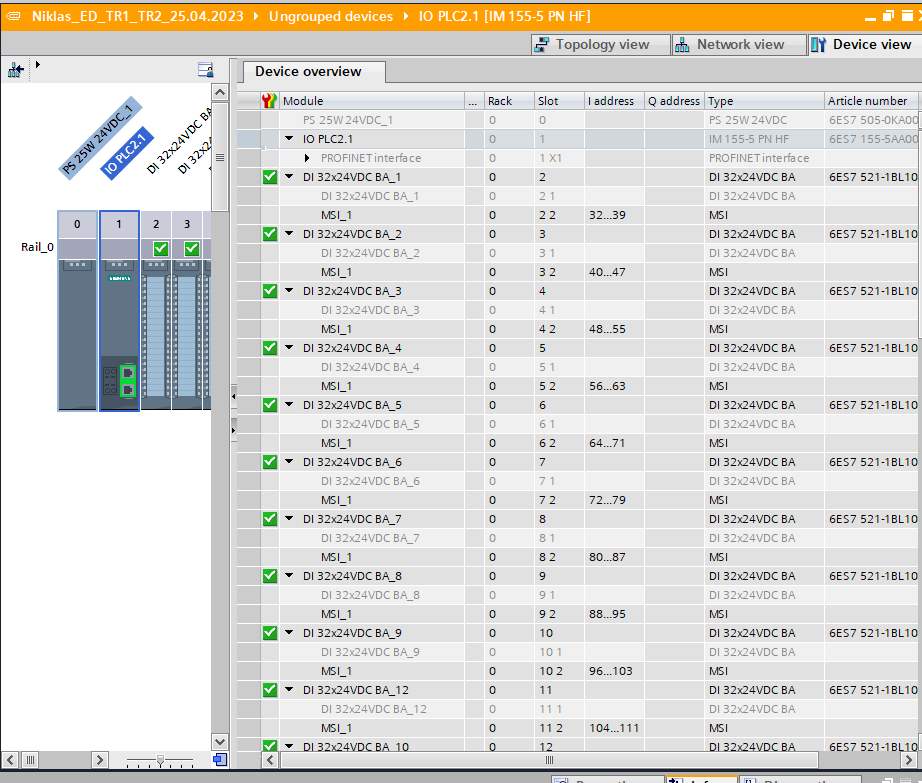922x783 pixels.
Task: Select I address cell 32...39
Action: coord(614,215)
